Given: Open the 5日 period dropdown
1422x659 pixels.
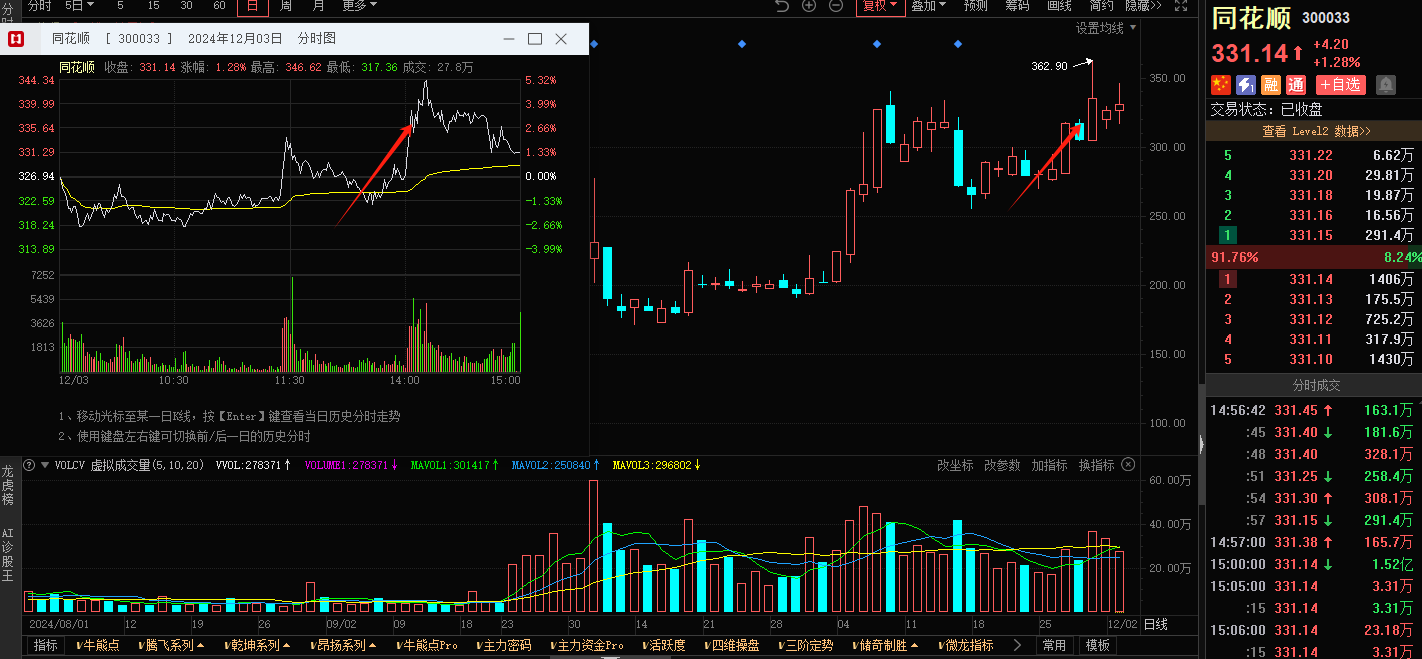Looking at the screenshot, I should coord(79,6).
